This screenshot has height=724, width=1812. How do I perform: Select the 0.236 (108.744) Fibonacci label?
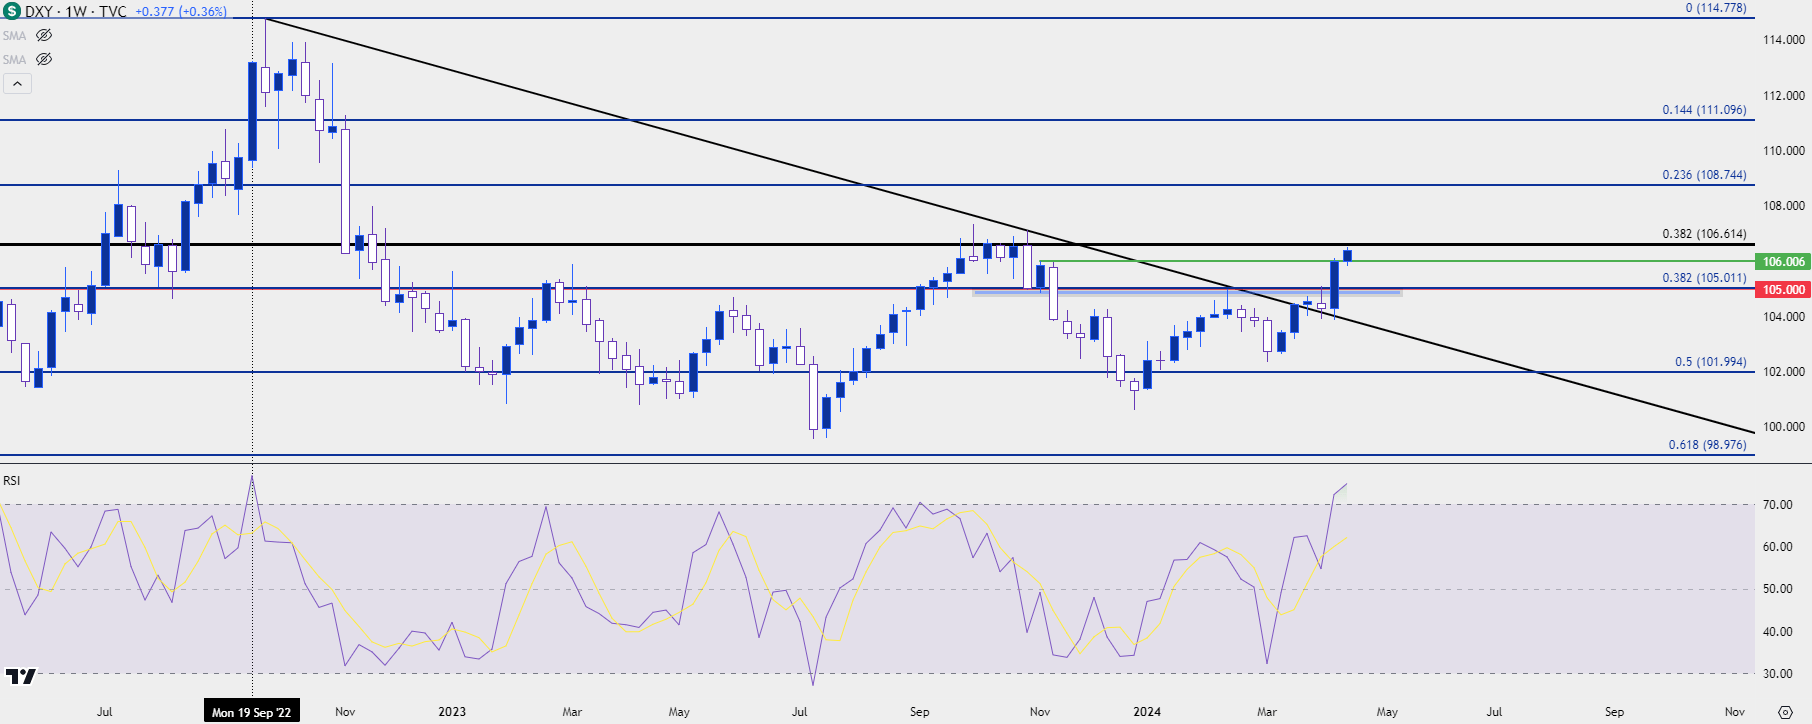coord(1704,175)
